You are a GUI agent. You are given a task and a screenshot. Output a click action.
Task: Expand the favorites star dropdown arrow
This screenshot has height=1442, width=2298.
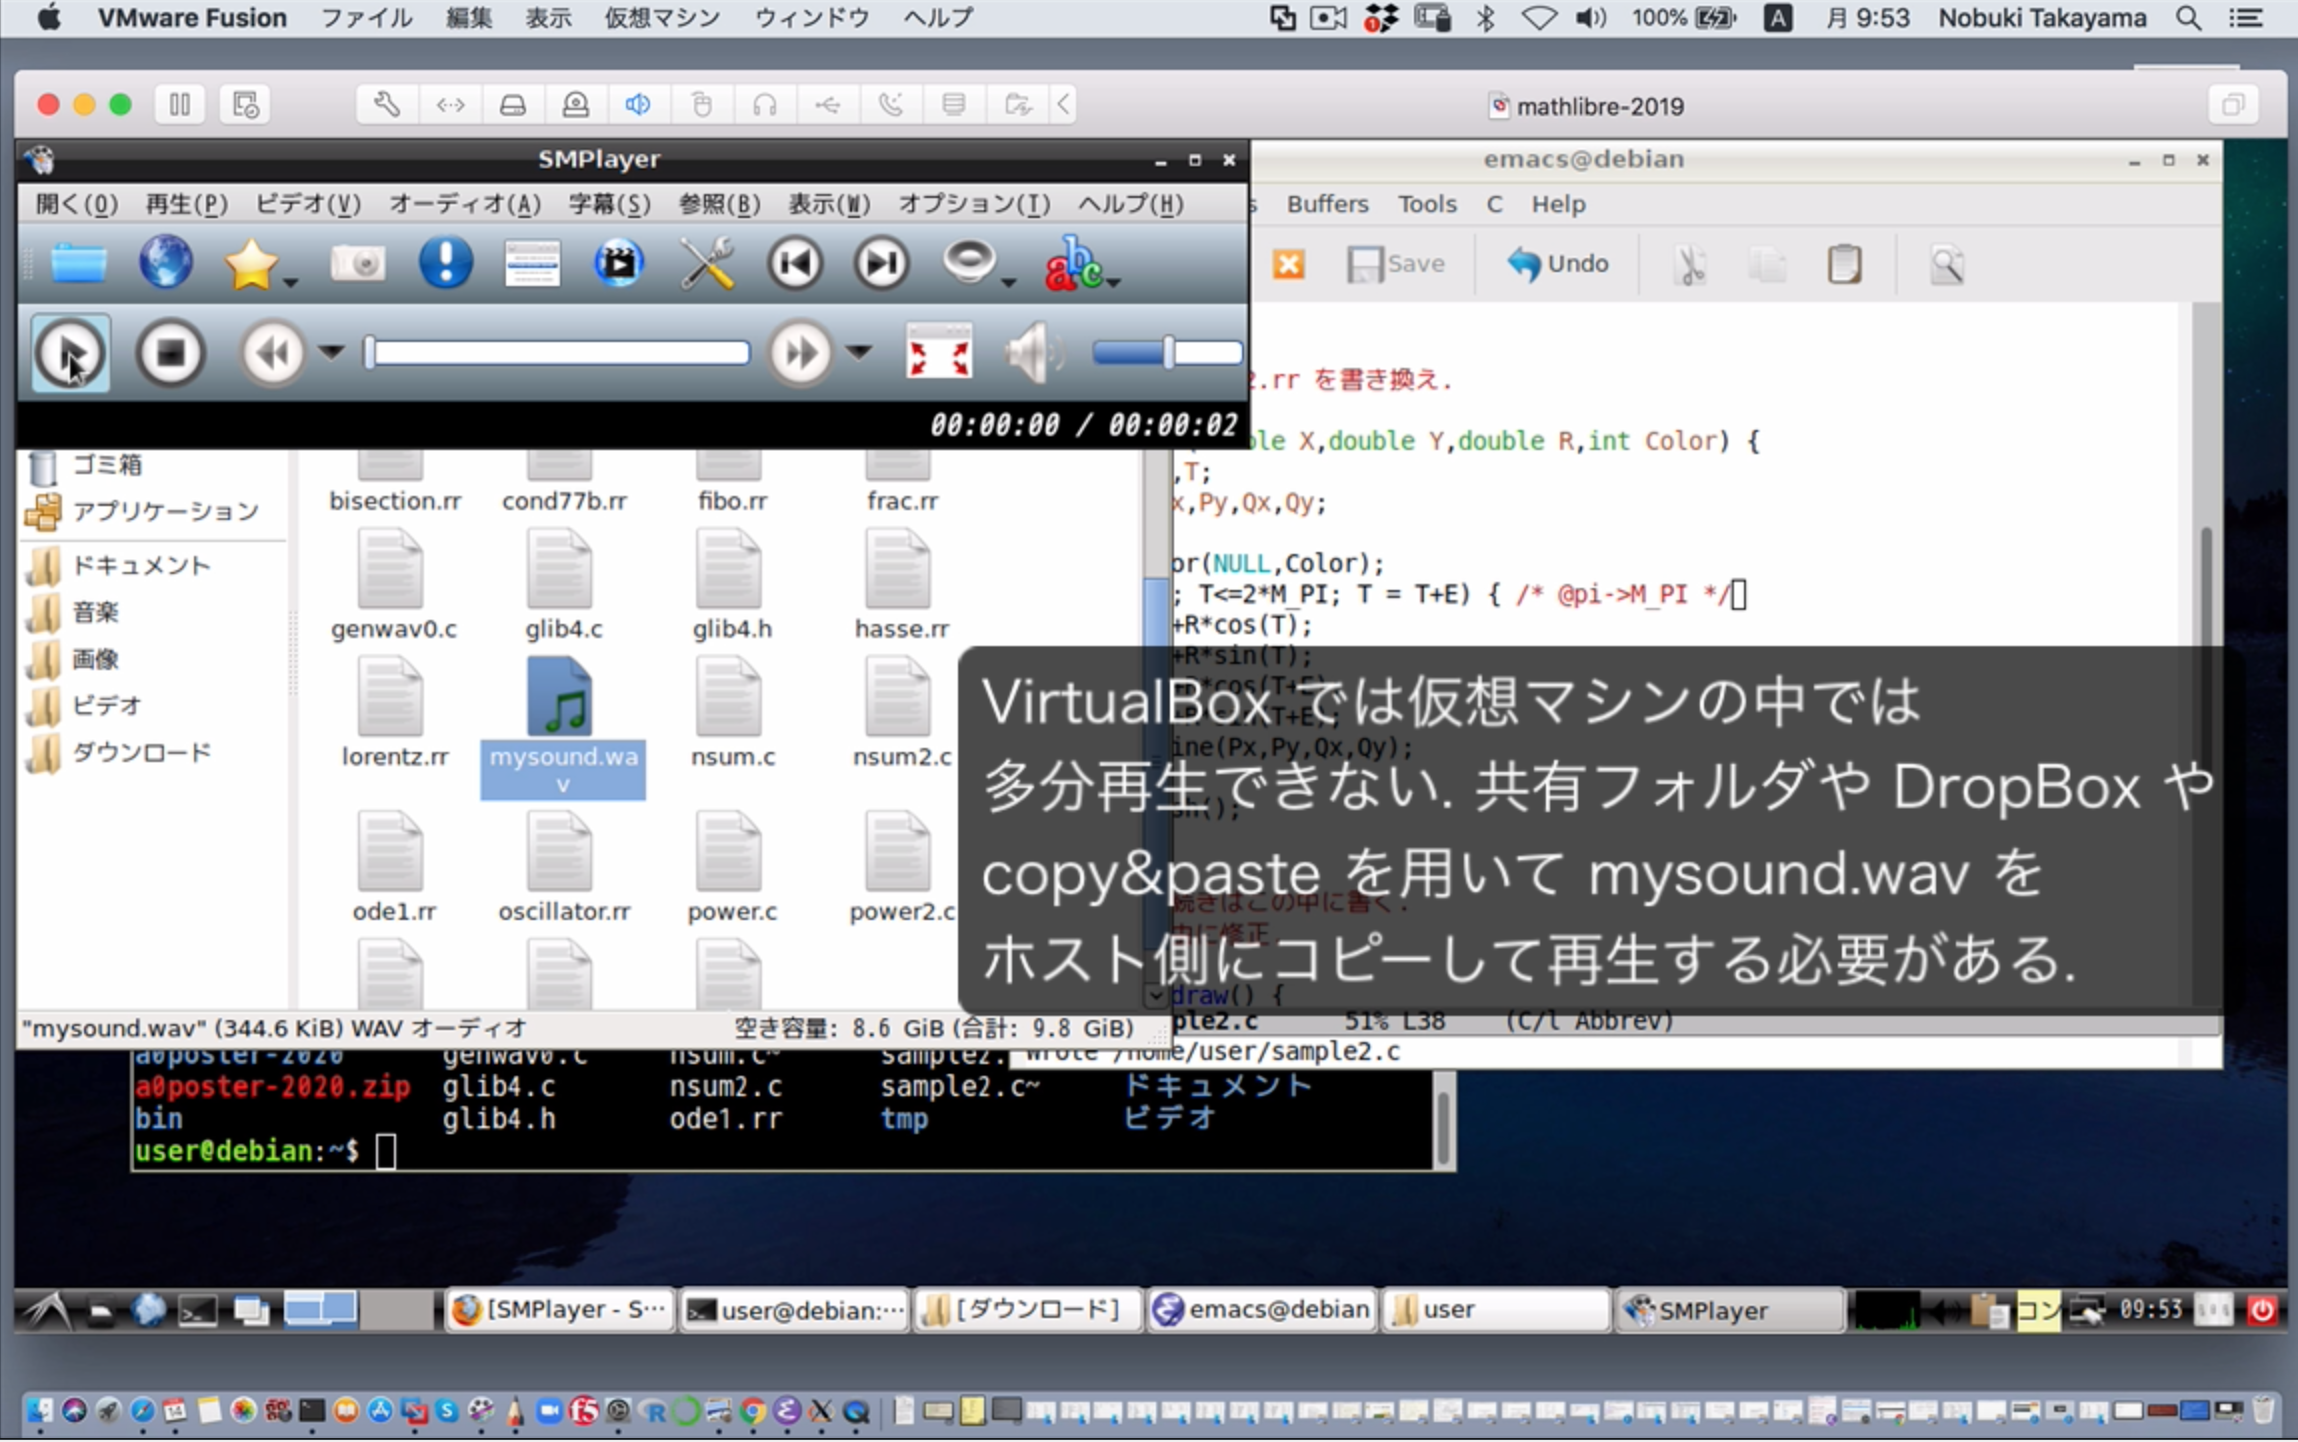point(290,283)
